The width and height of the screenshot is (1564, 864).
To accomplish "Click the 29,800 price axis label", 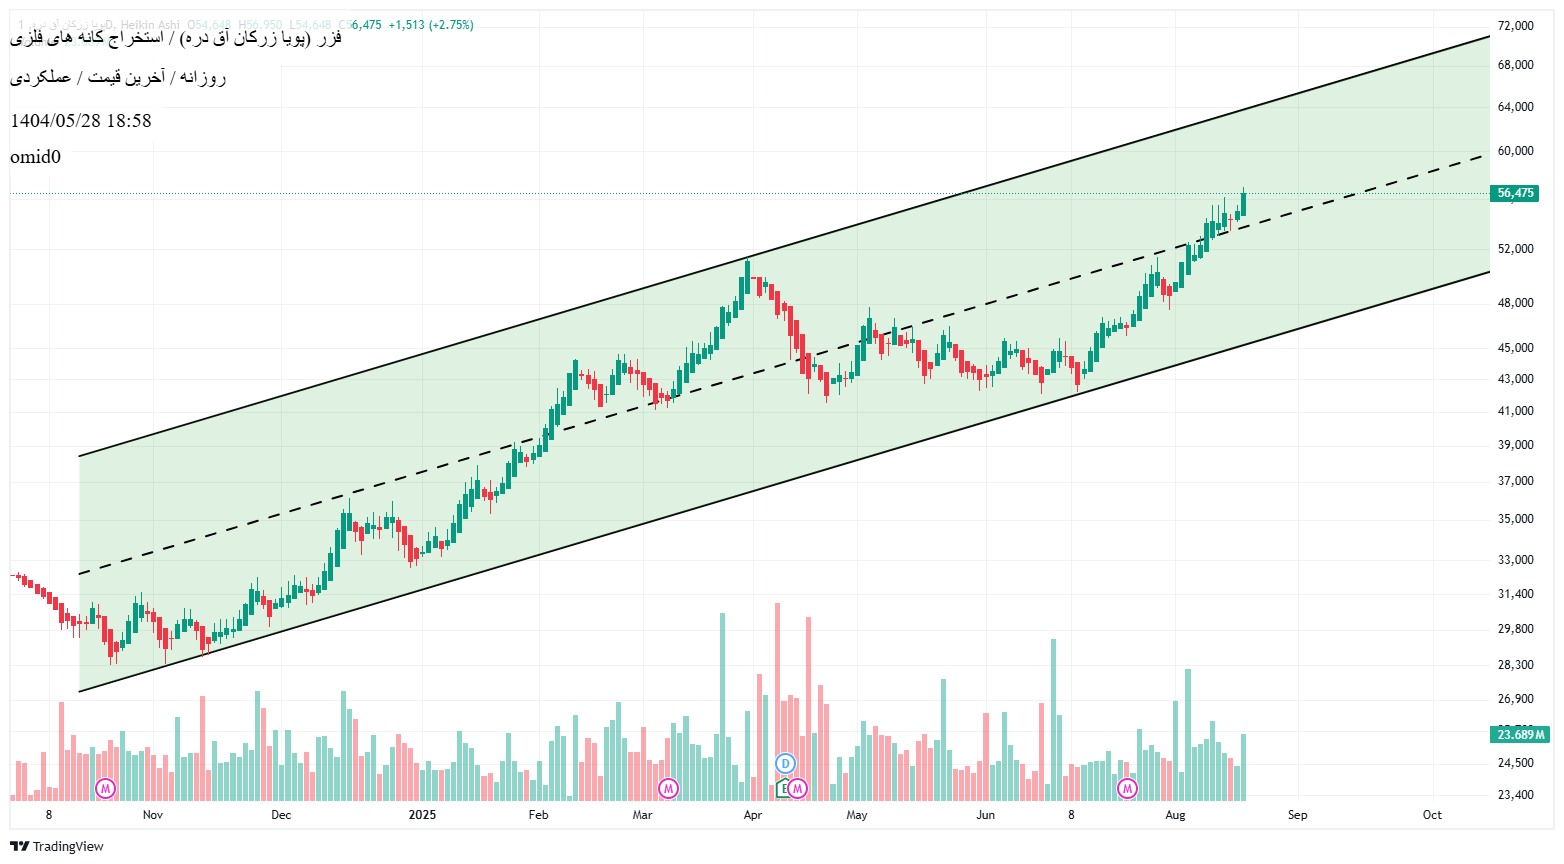I will 1515,629.
